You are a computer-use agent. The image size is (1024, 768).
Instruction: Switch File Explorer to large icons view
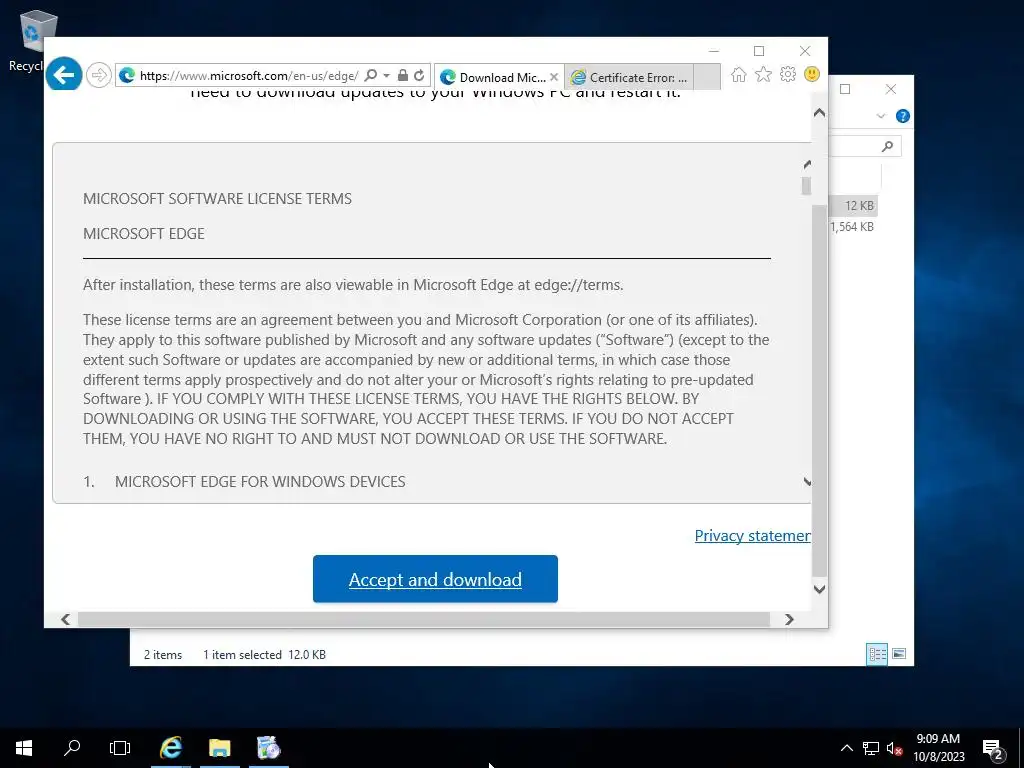899,654
